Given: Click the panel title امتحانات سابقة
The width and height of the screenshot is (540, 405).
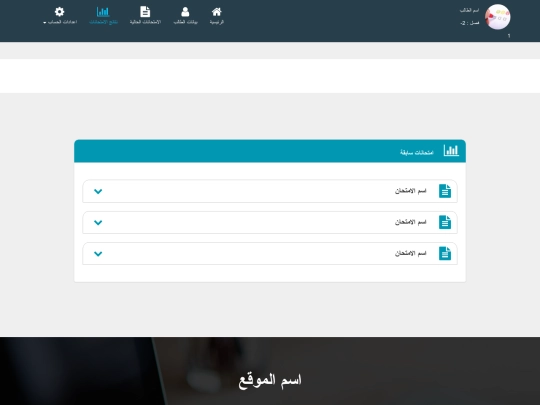Looking at the screenshot, I should tap(417, 153).
